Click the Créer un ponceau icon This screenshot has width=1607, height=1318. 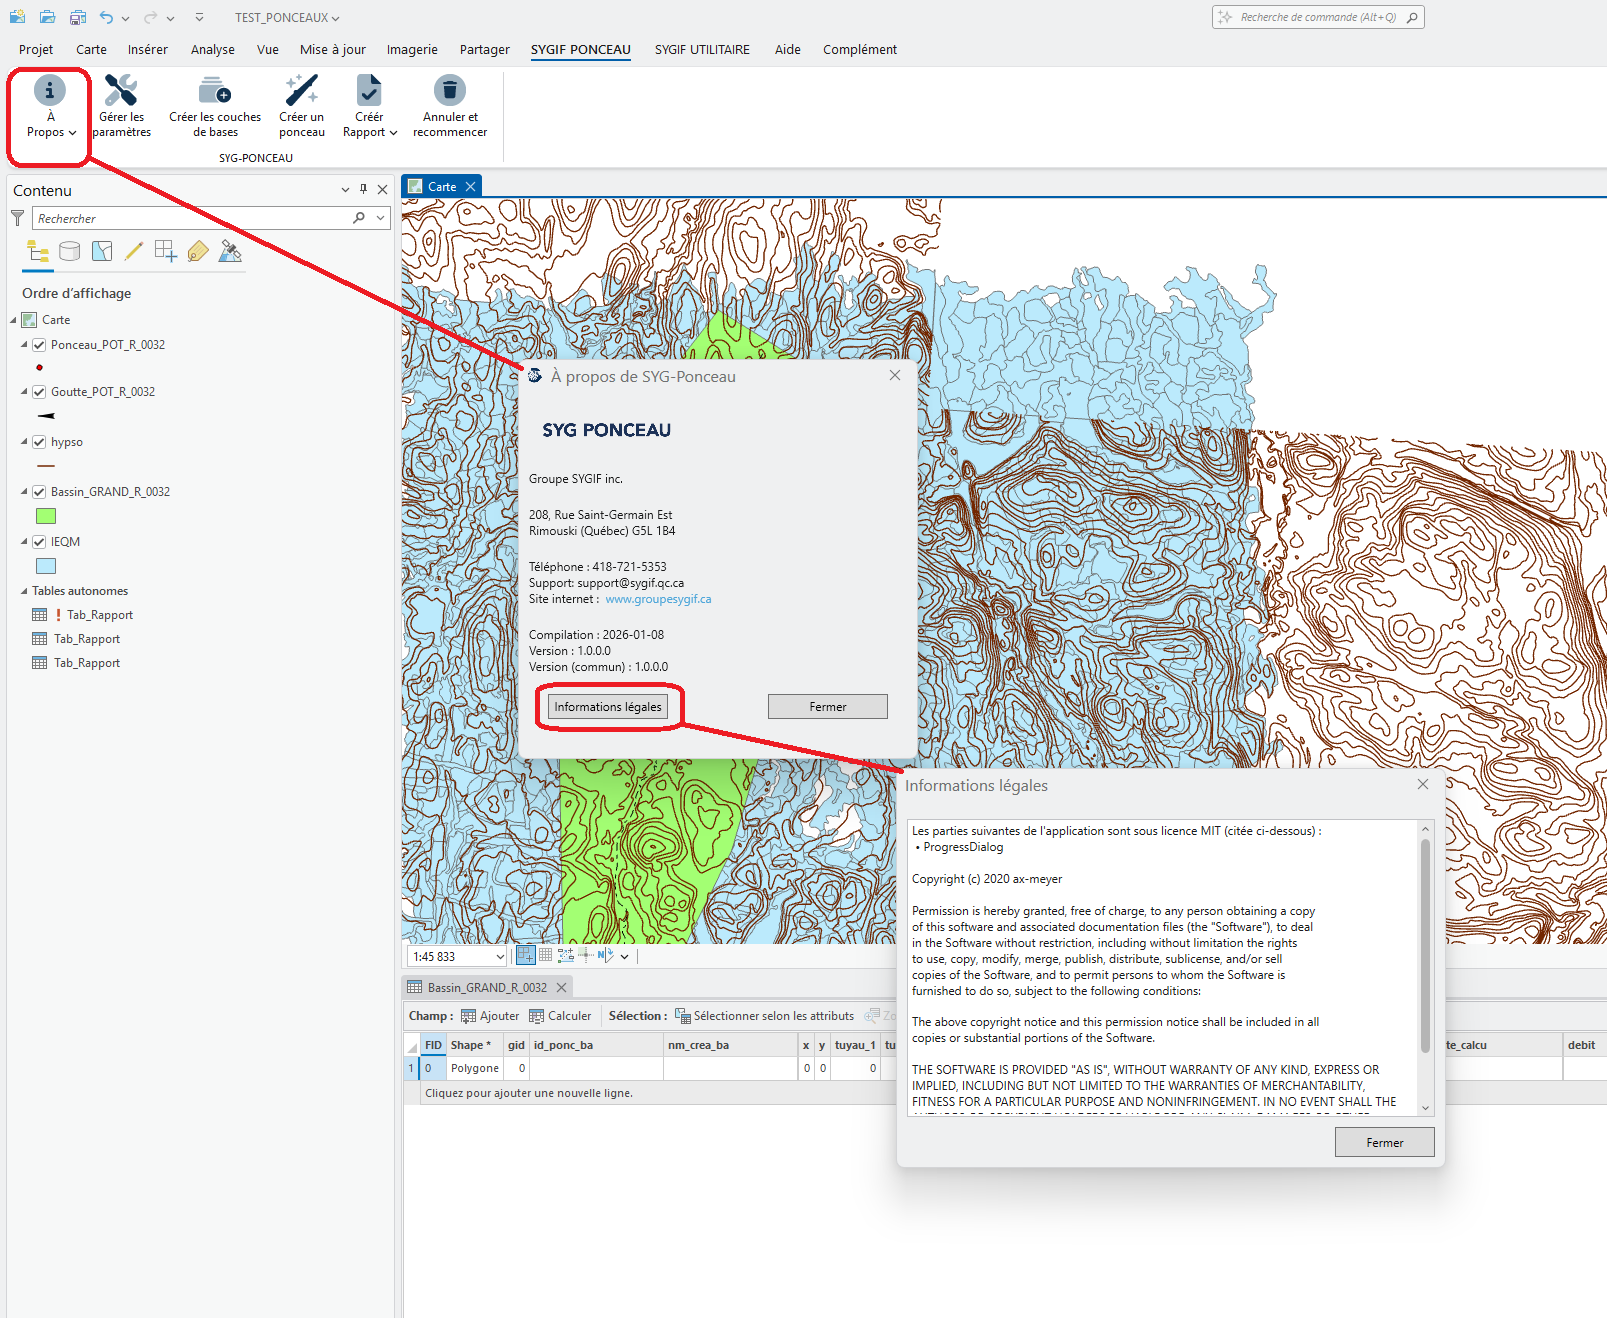pos(301,91)
